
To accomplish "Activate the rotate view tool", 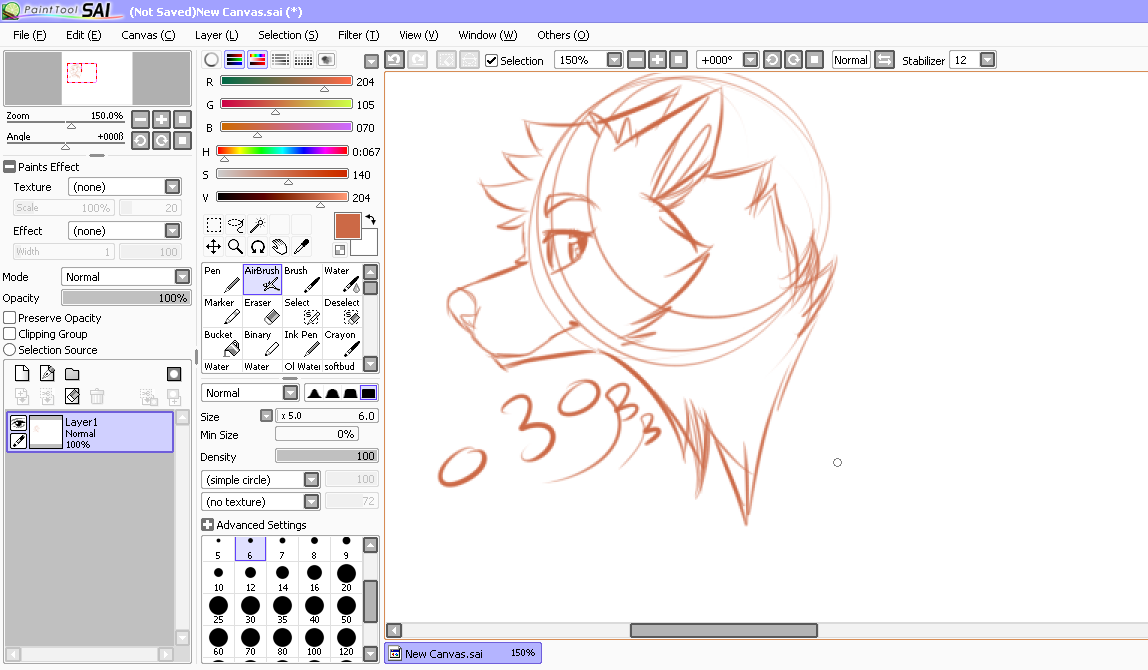I will (258, 247).
